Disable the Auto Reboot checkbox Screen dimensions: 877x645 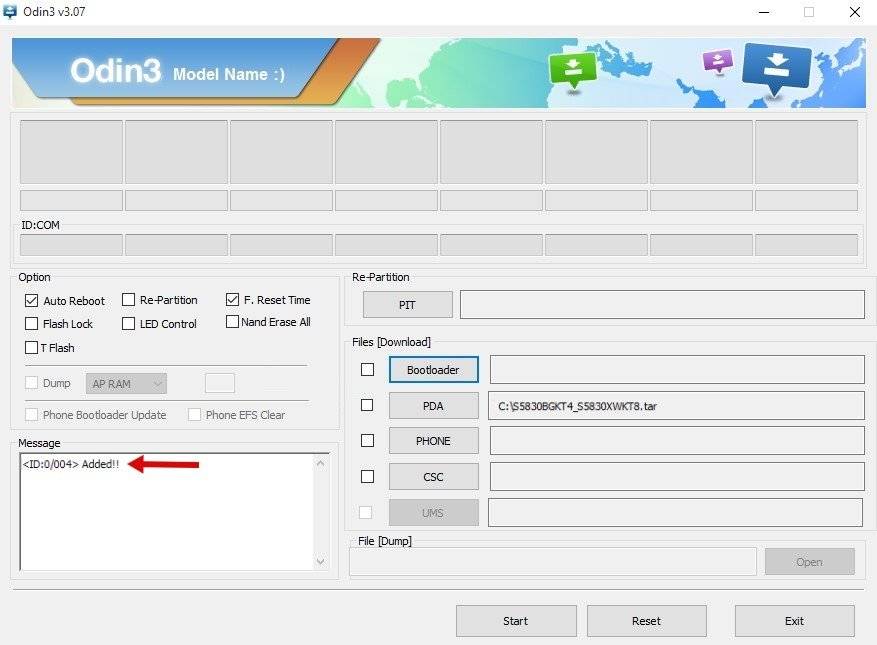pyautogui.click(x=31, y=300)
